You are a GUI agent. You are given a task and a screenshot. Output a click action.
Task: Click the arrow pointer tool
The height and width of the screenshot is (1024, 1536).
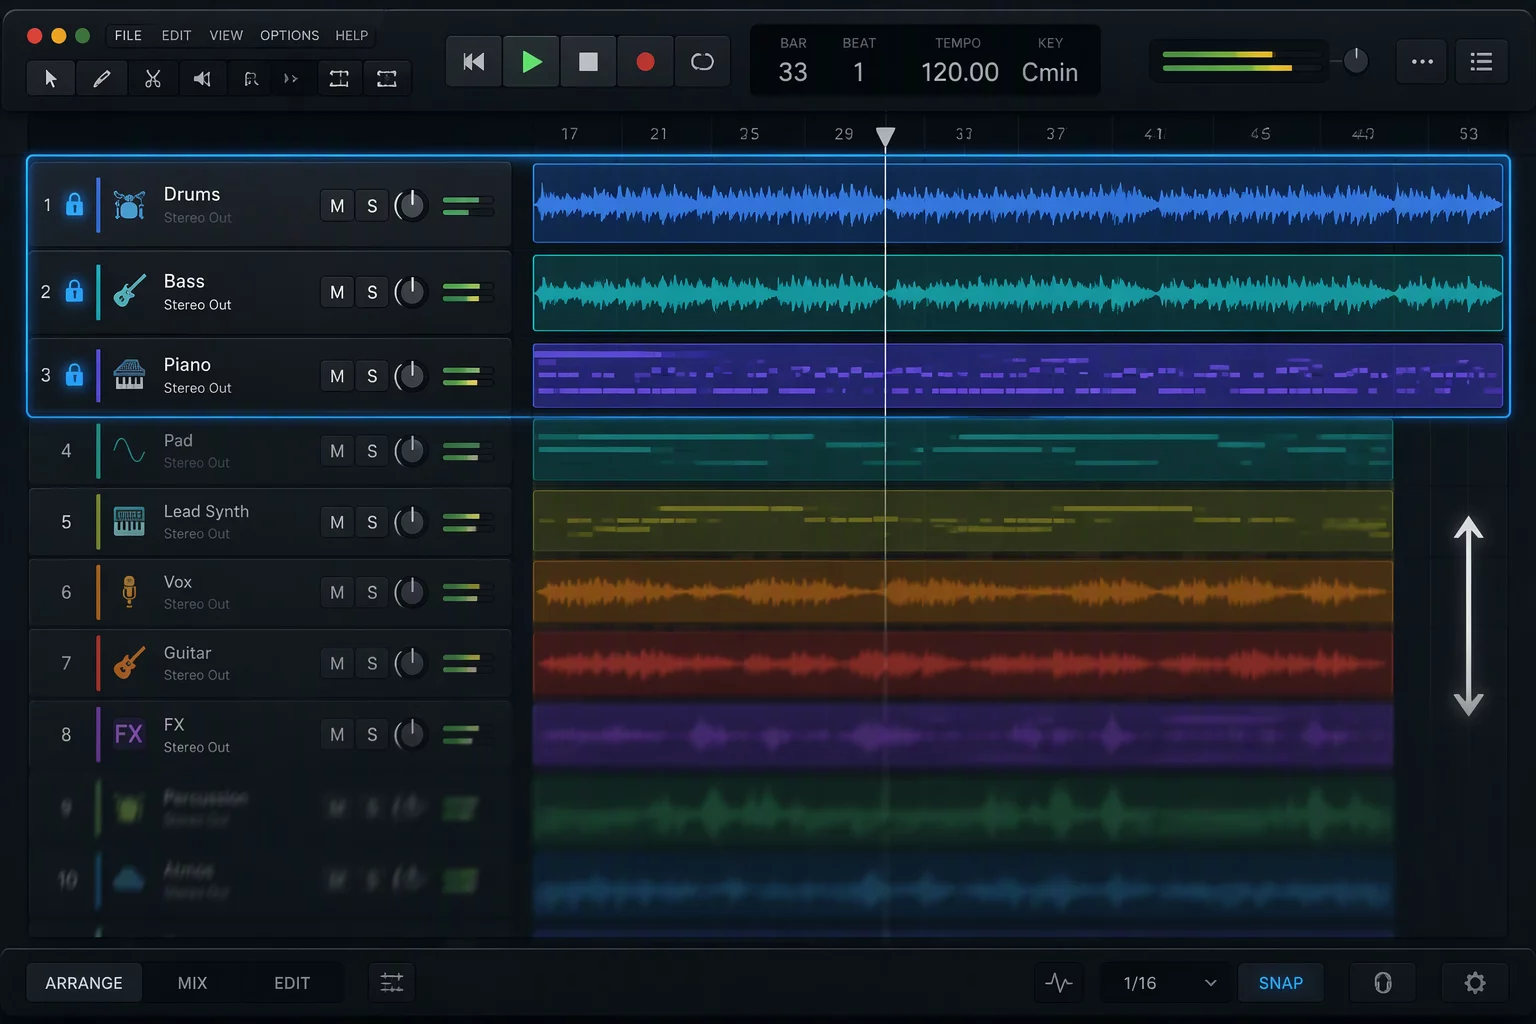pyautogui.click(x=51, y=79)
